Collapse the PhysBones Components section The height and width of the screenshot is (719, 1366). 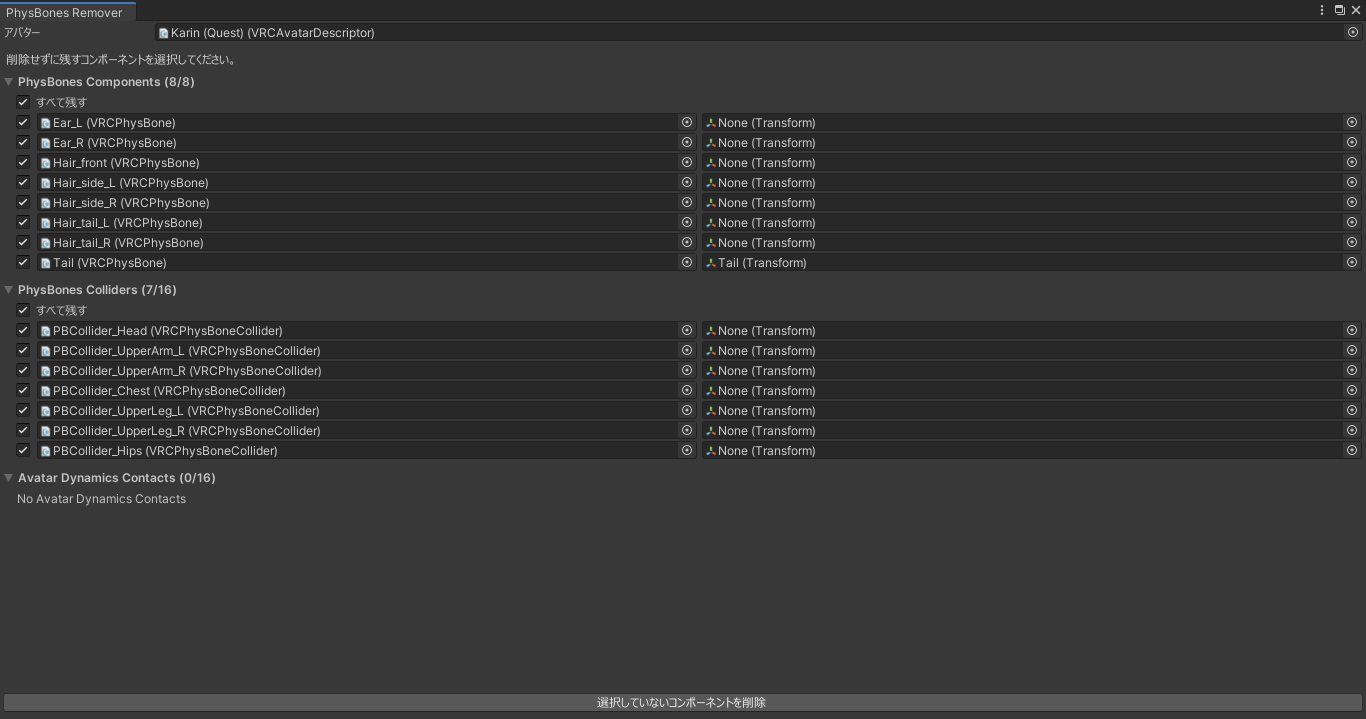point(9,82)
